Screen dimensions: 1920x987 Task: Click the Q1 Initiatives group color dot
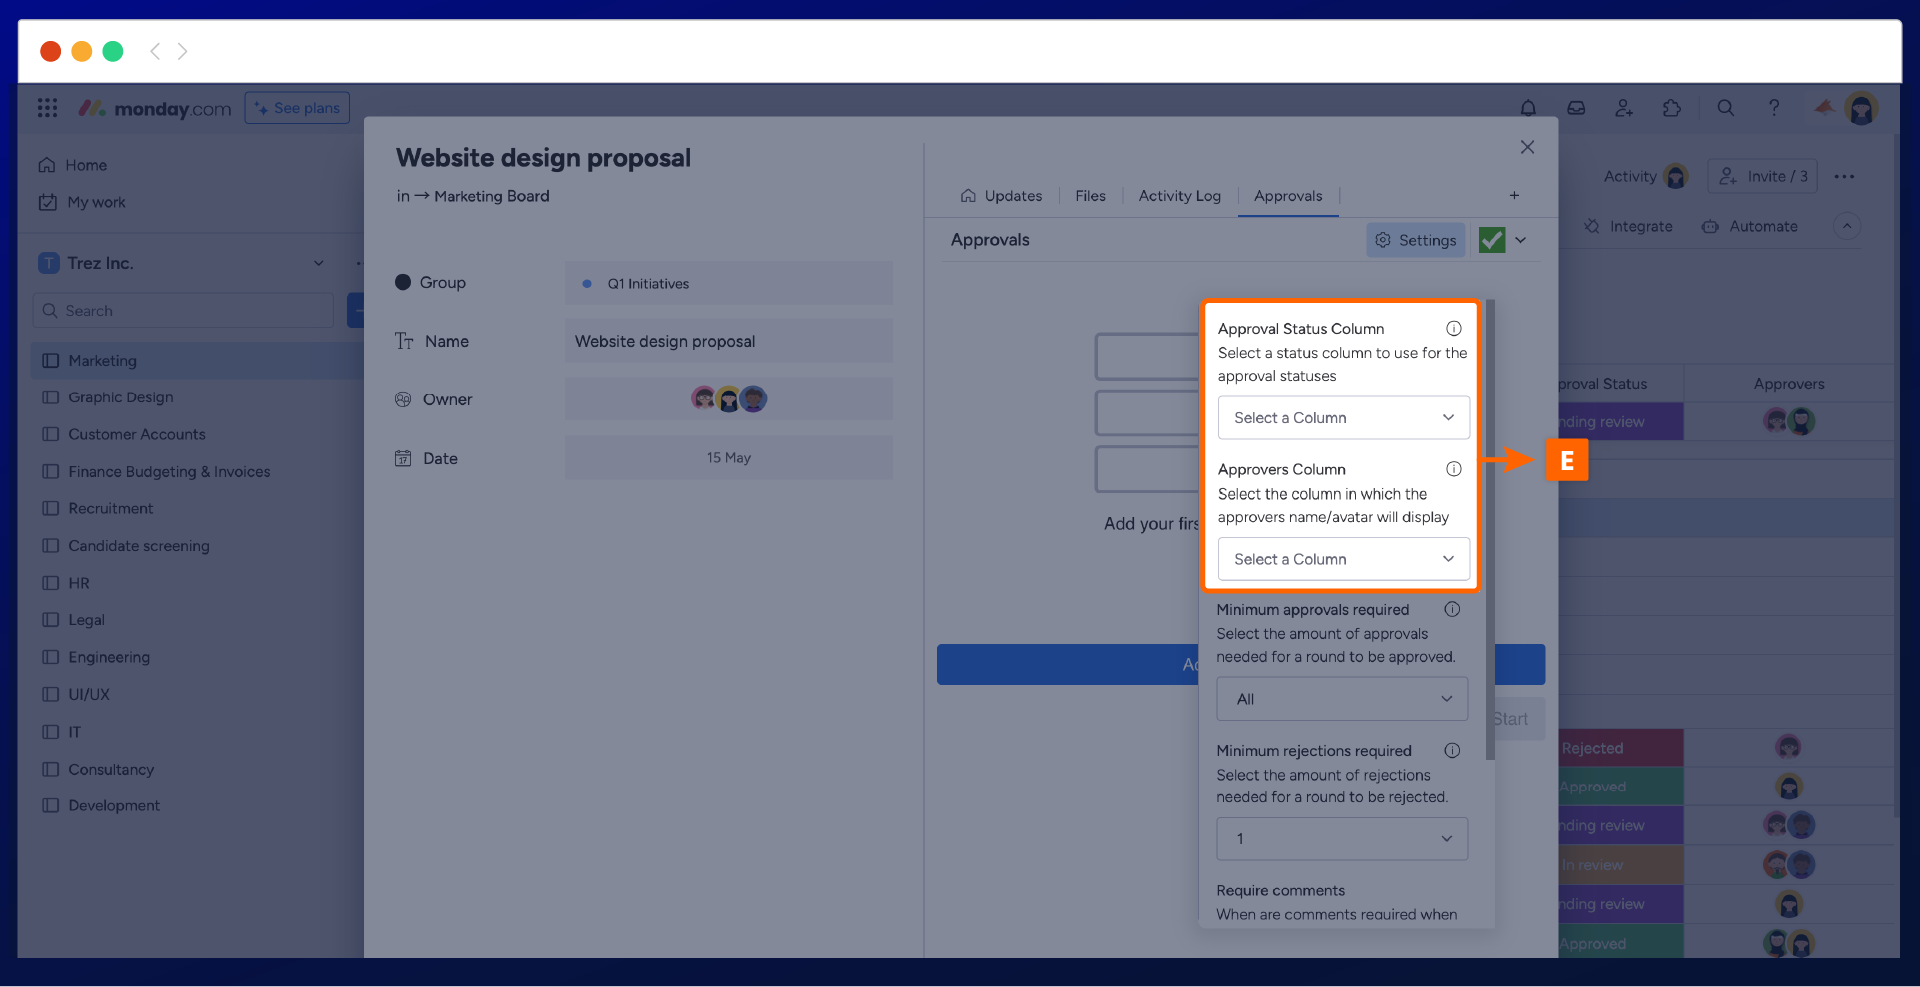(587, 284)
